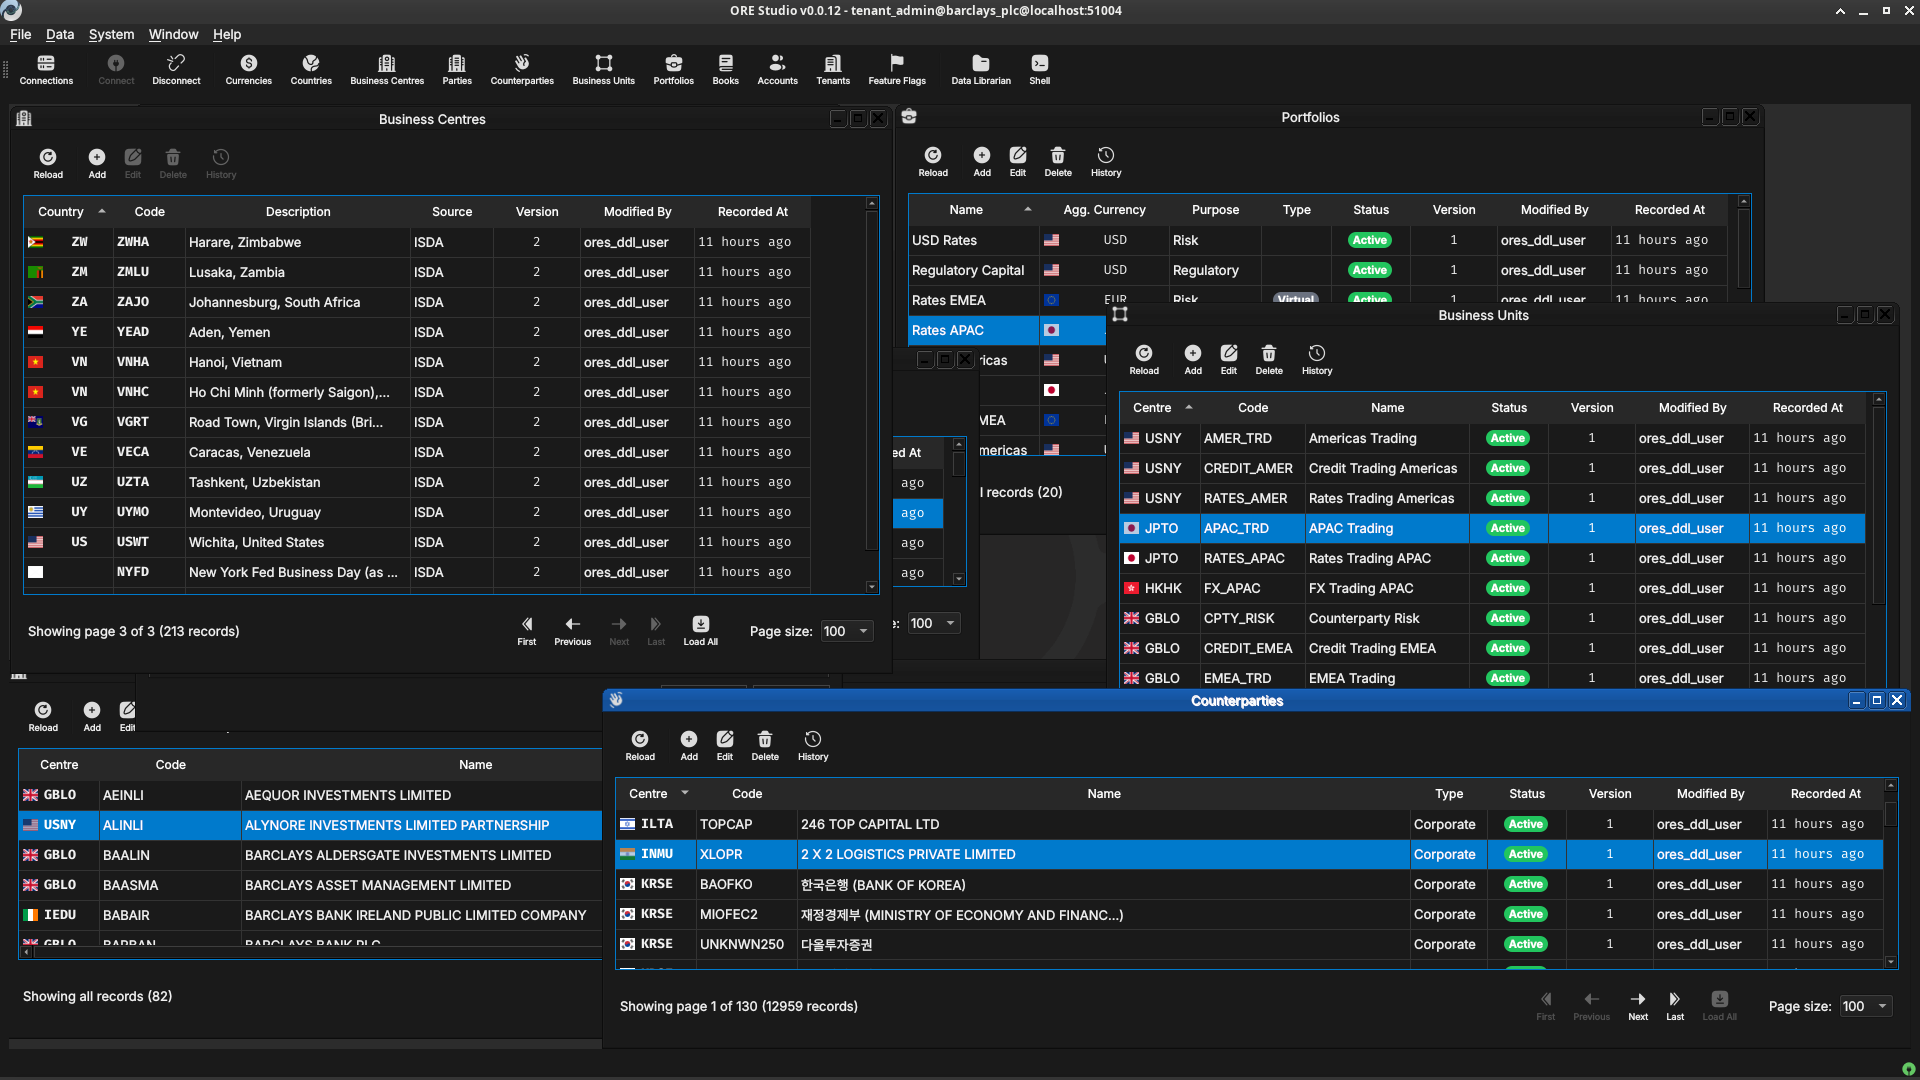Open the Books panel
Image resolution: width=1920 pixels, height=1080 pixels.
pyautogui.click(x=725, y=68)
